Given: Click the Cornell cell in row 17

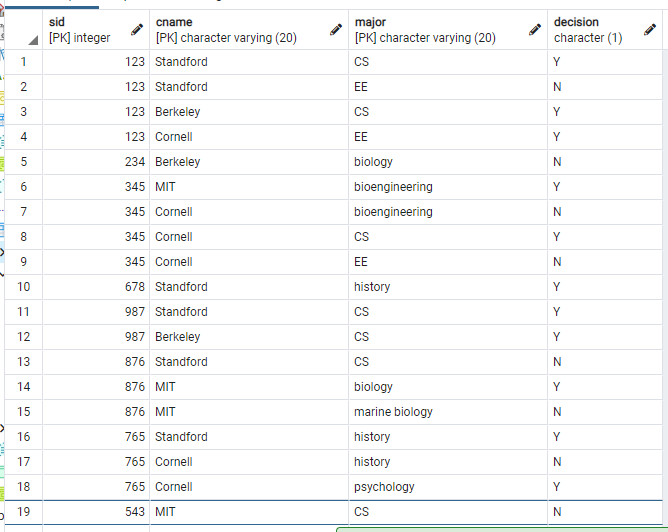Looking at the screenshot, I should coord(249,462).
